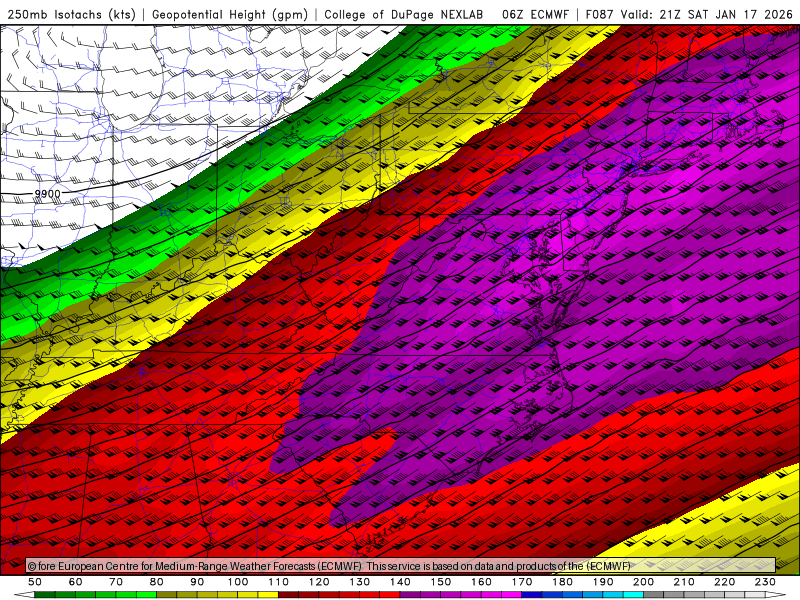This screenshot has width=800, height=600.
Task: Pick the cyan swatch just before 200
Action: click(634, 595)
